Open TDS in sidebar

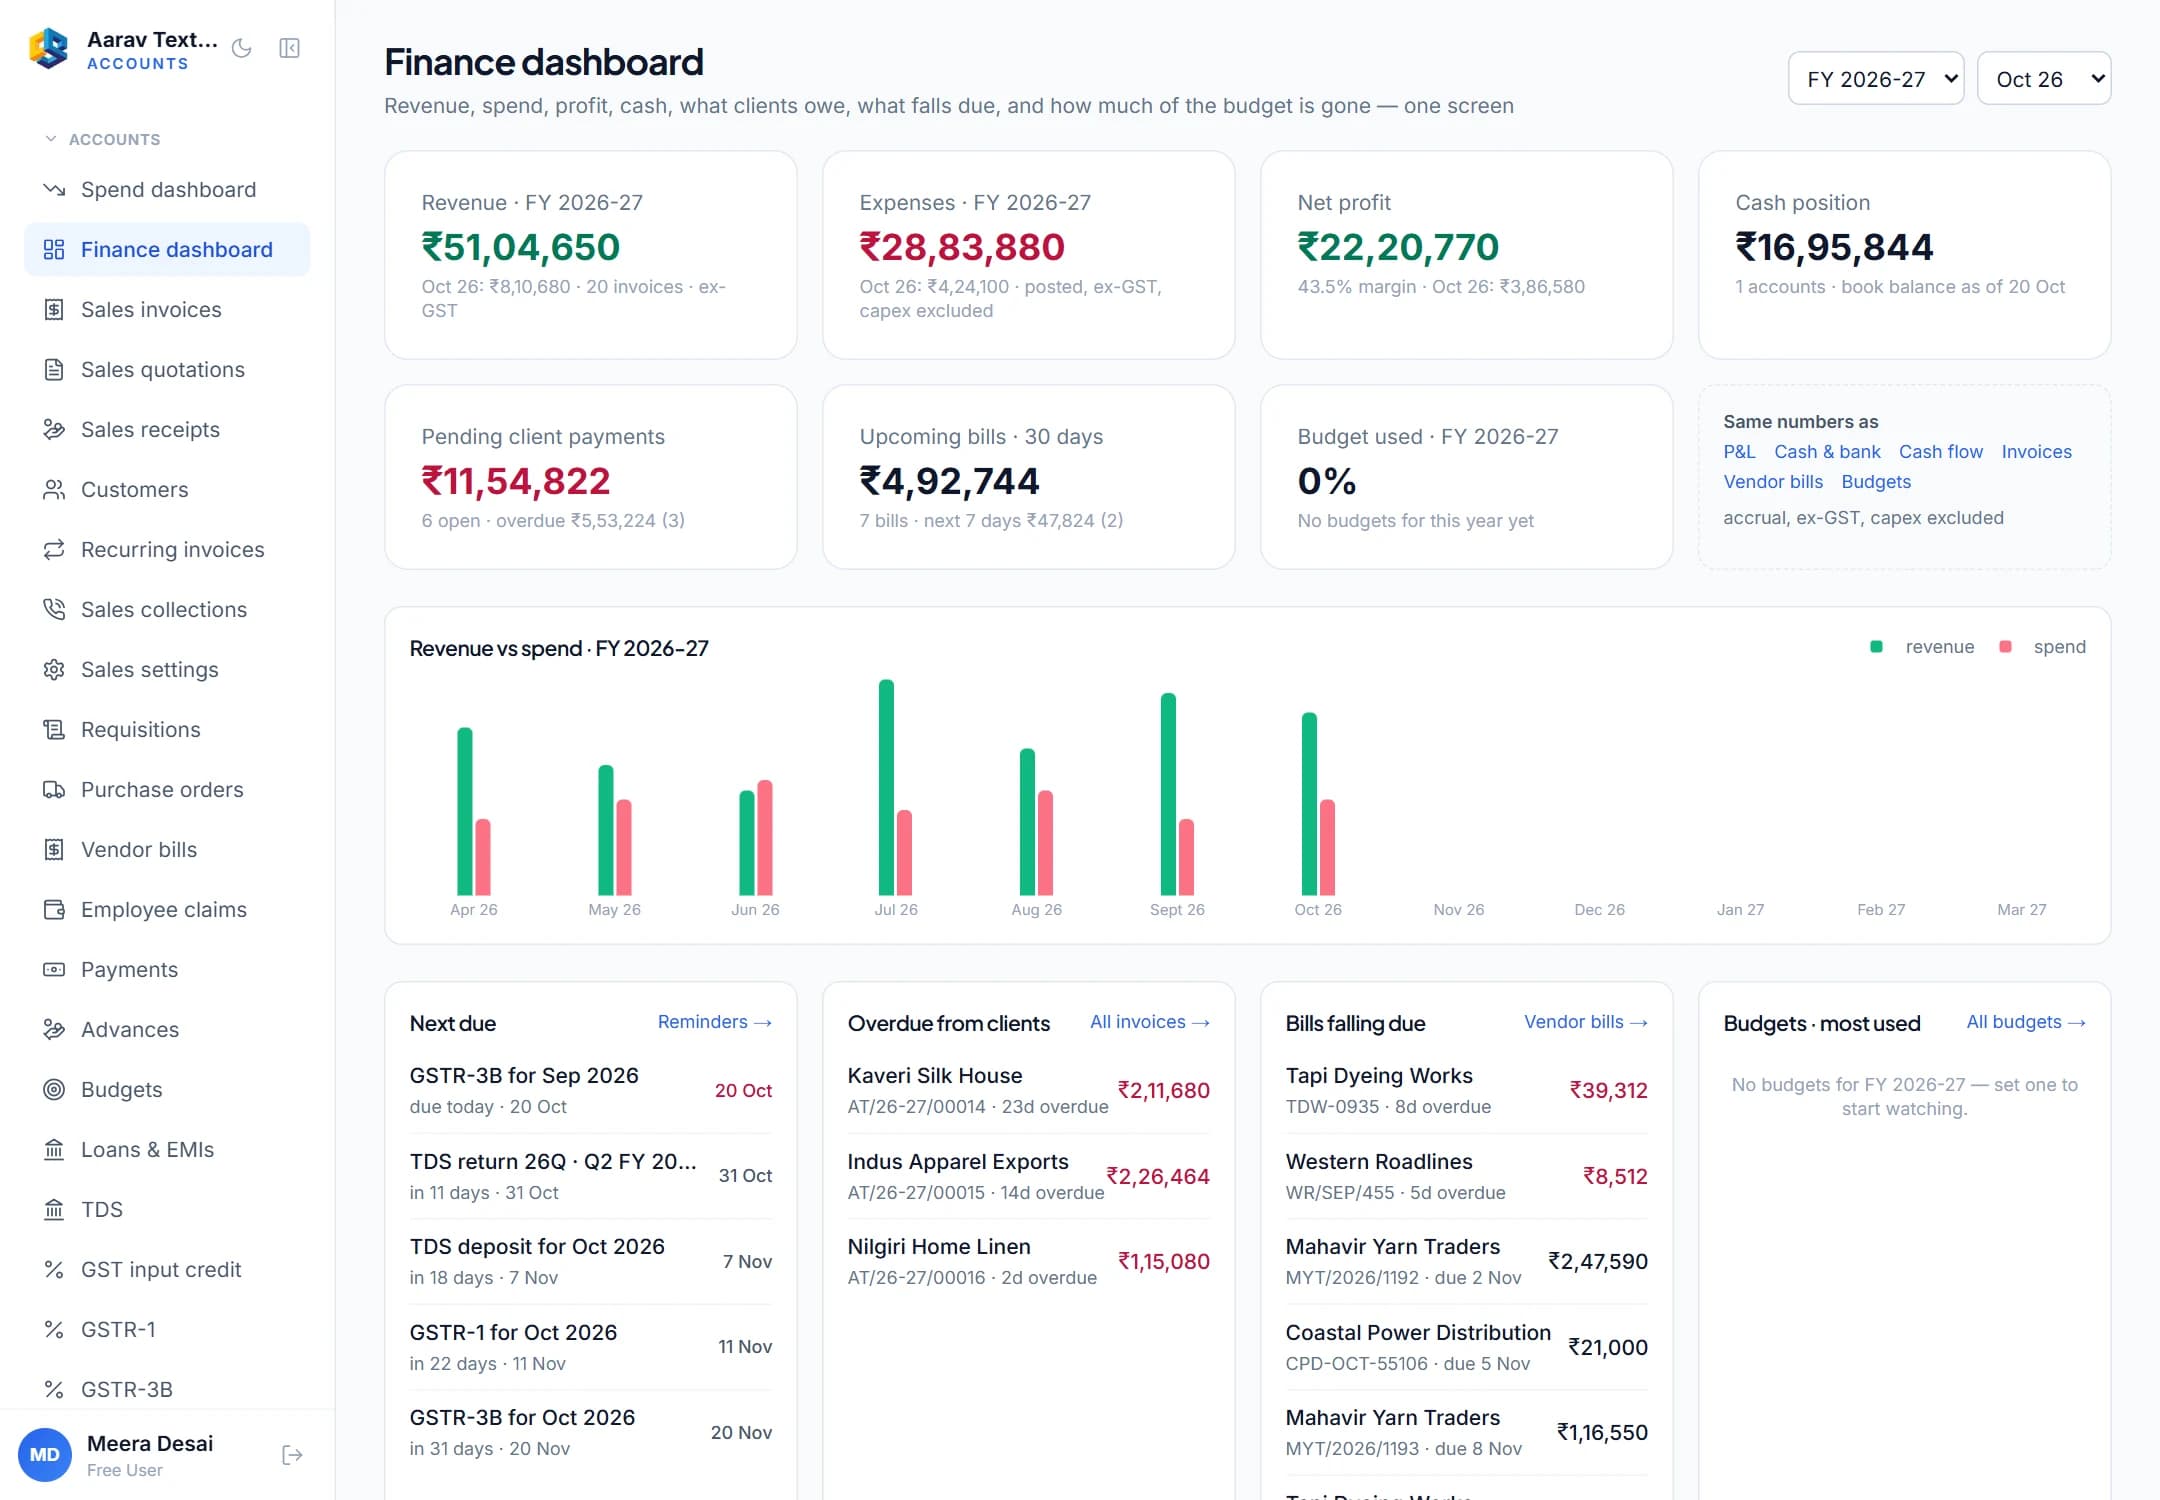[x=167, y=1210]
